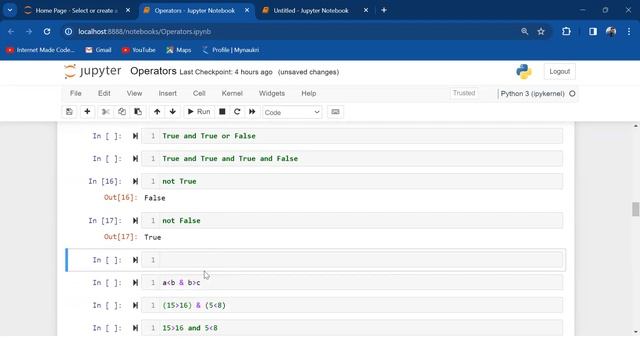
Task: Run the empty selected cell icon
Action: [x=135, y=260]
